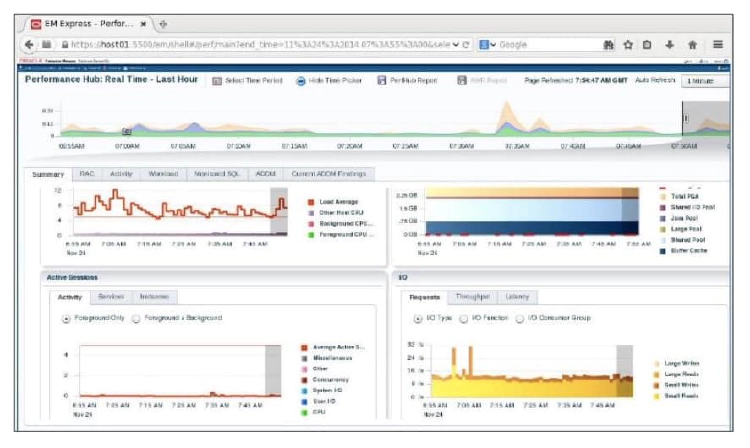
Task: Select the Throughput sub-tab under I/O
Action: tap(473, 297)
